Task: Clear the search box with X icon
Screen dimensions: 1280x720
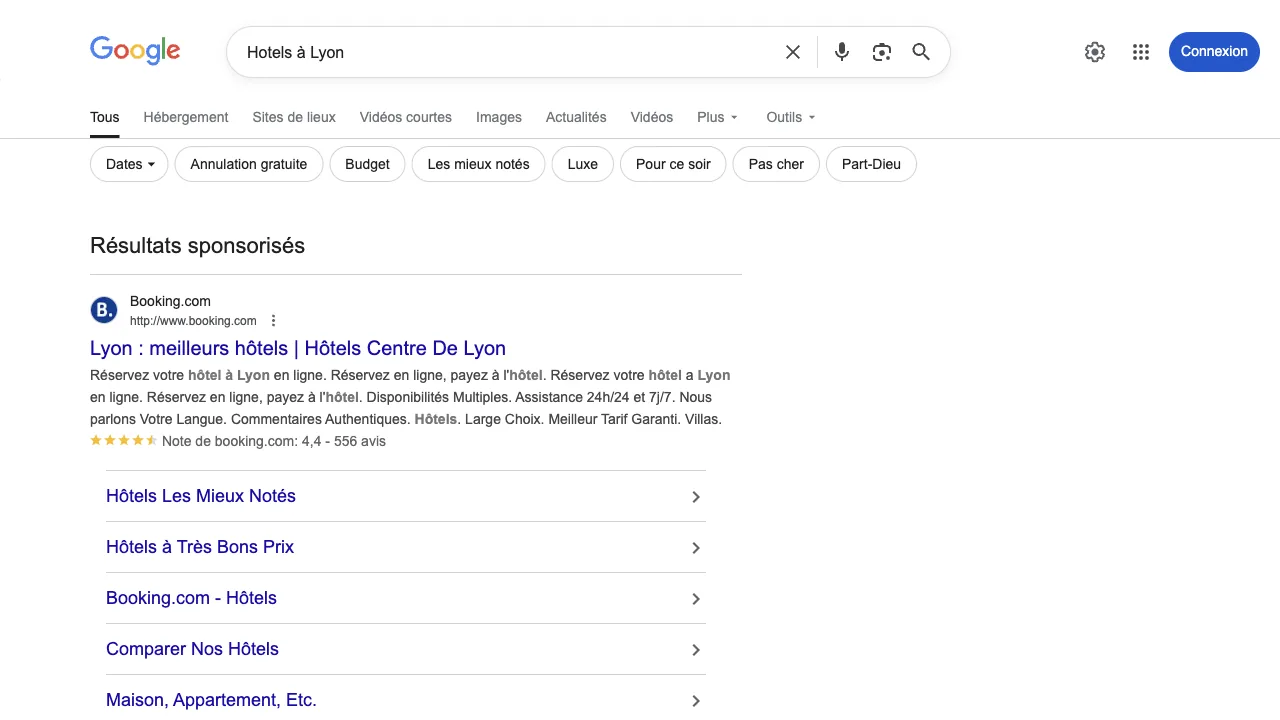Action: pyautogui.click(x=793, y=52)
